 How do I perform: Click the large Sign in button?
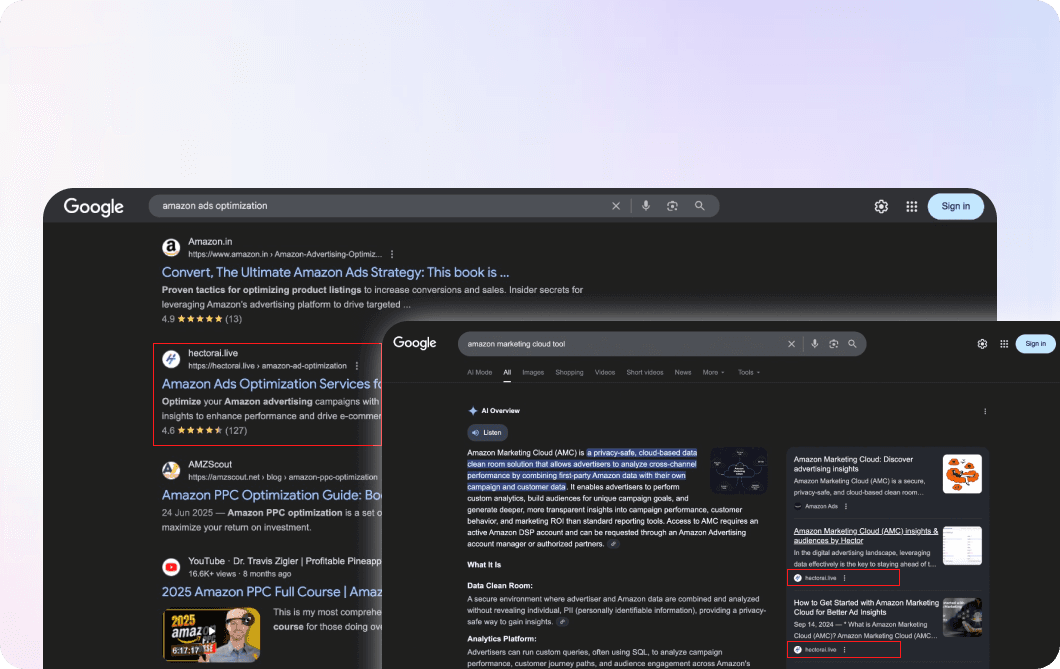(955, 206)
